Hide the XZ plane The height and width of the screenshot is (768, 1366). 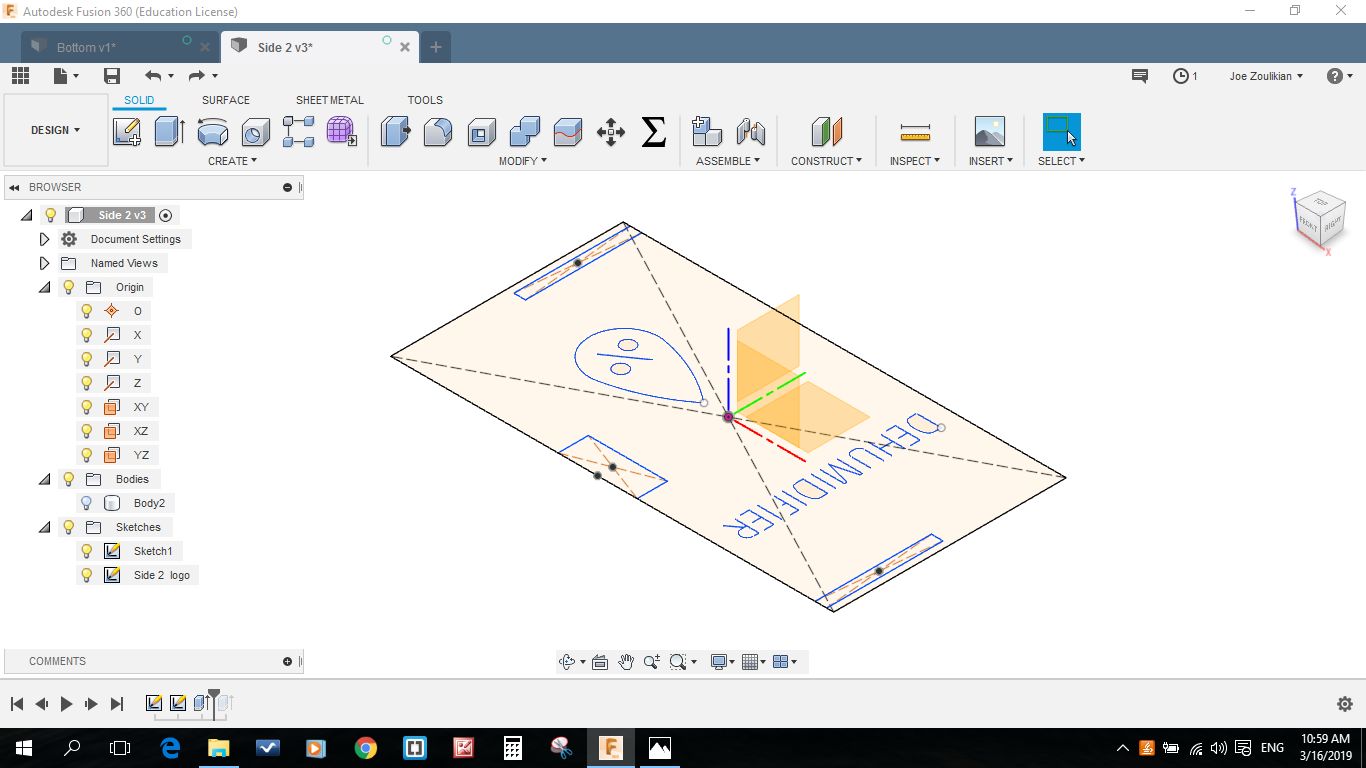87,431
